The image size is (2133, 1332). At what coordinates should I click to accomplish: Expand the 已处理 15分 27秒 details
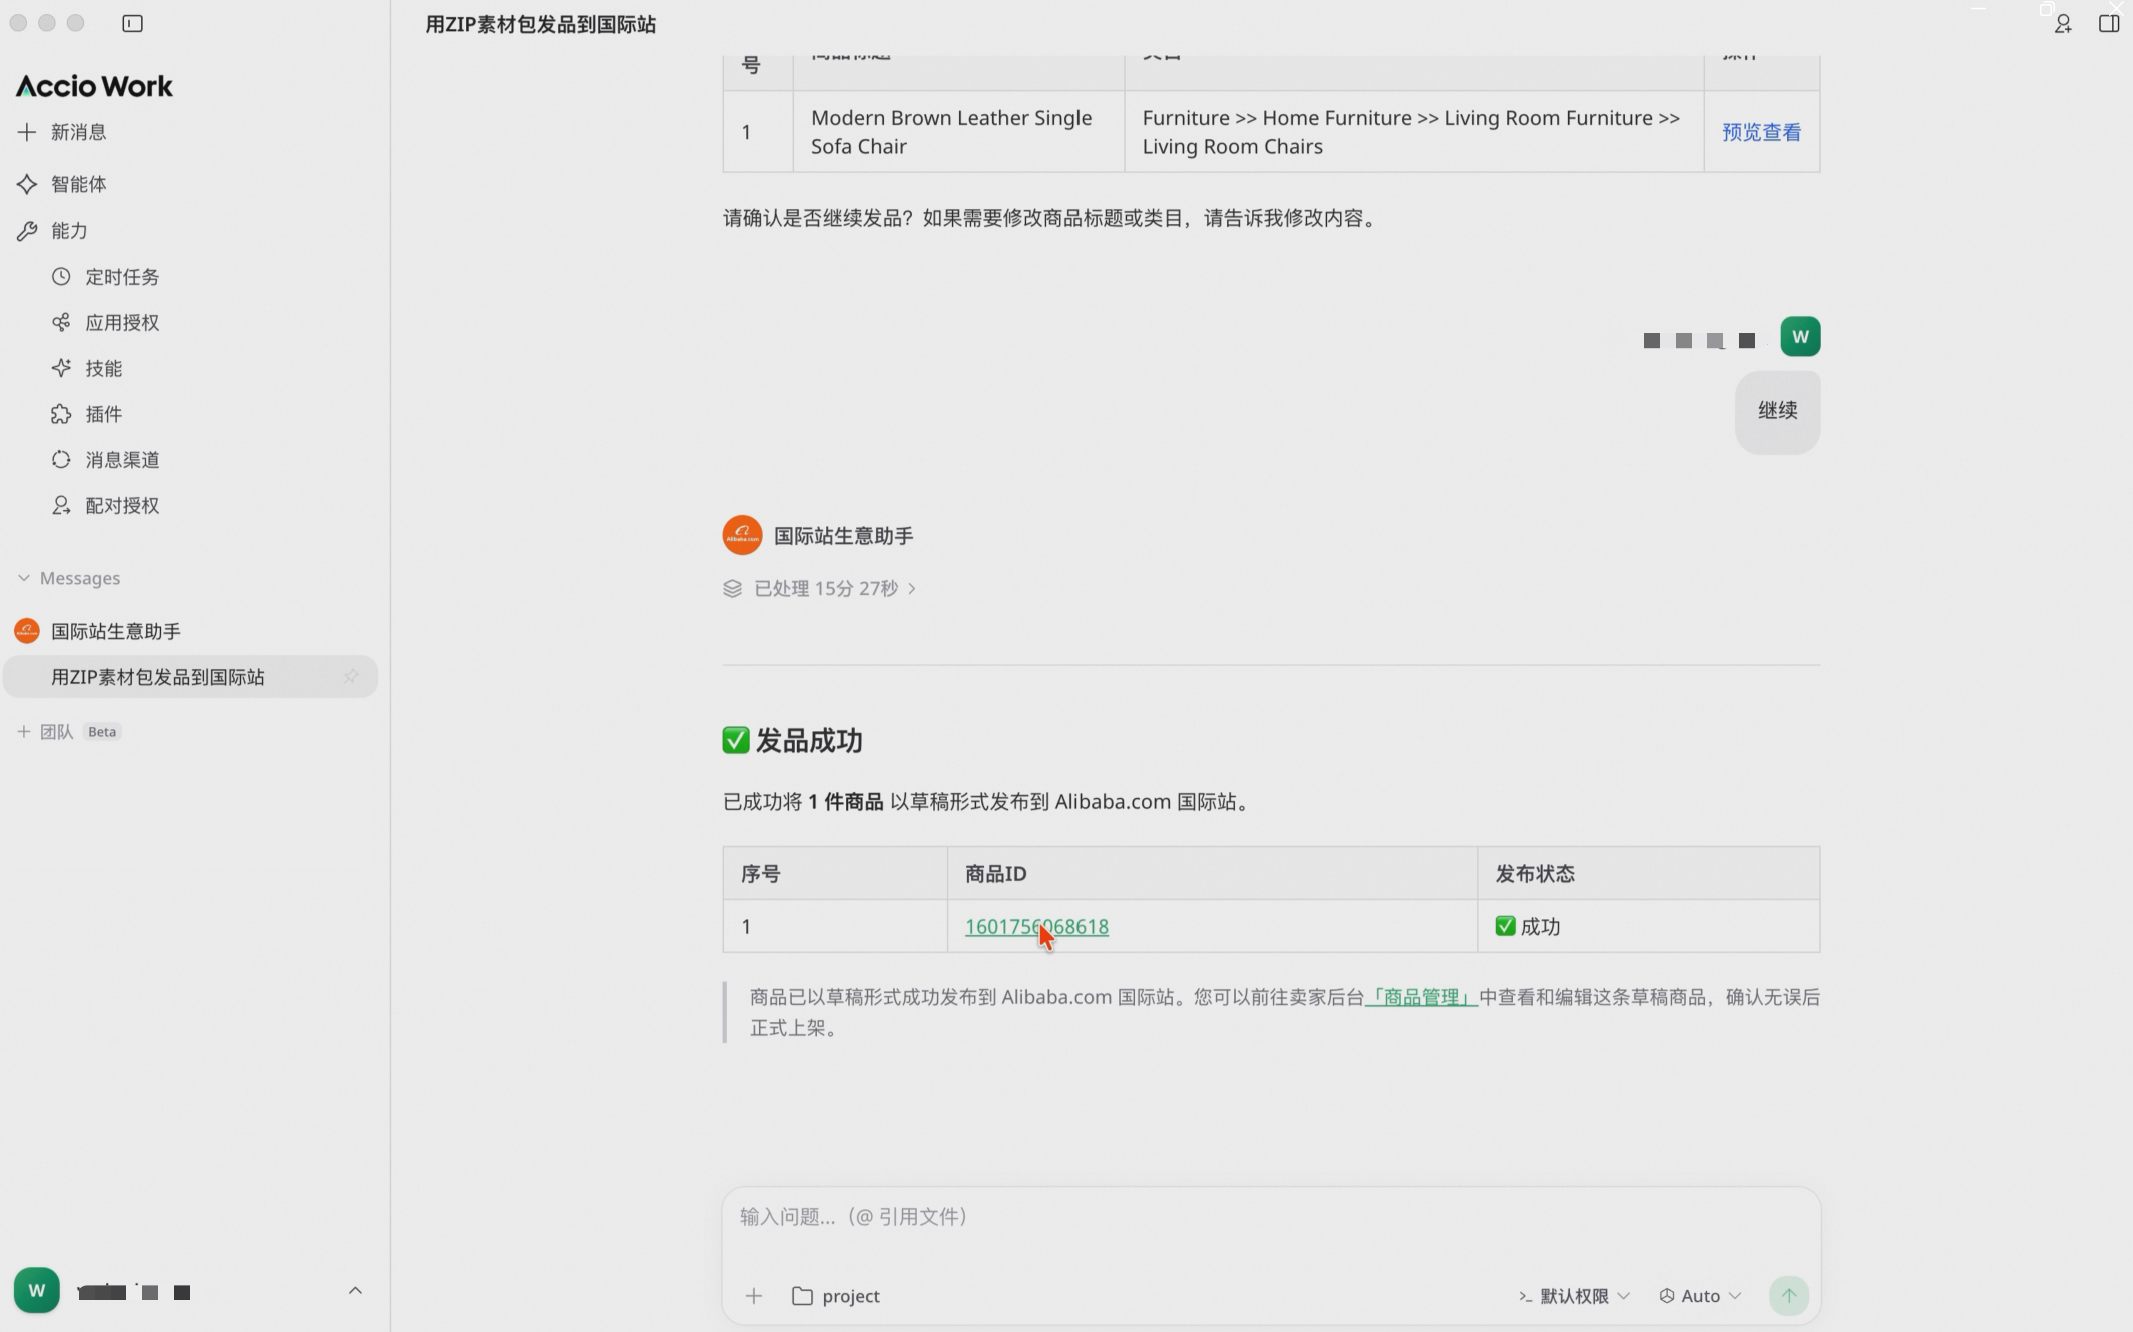click(x=825, y=588)
